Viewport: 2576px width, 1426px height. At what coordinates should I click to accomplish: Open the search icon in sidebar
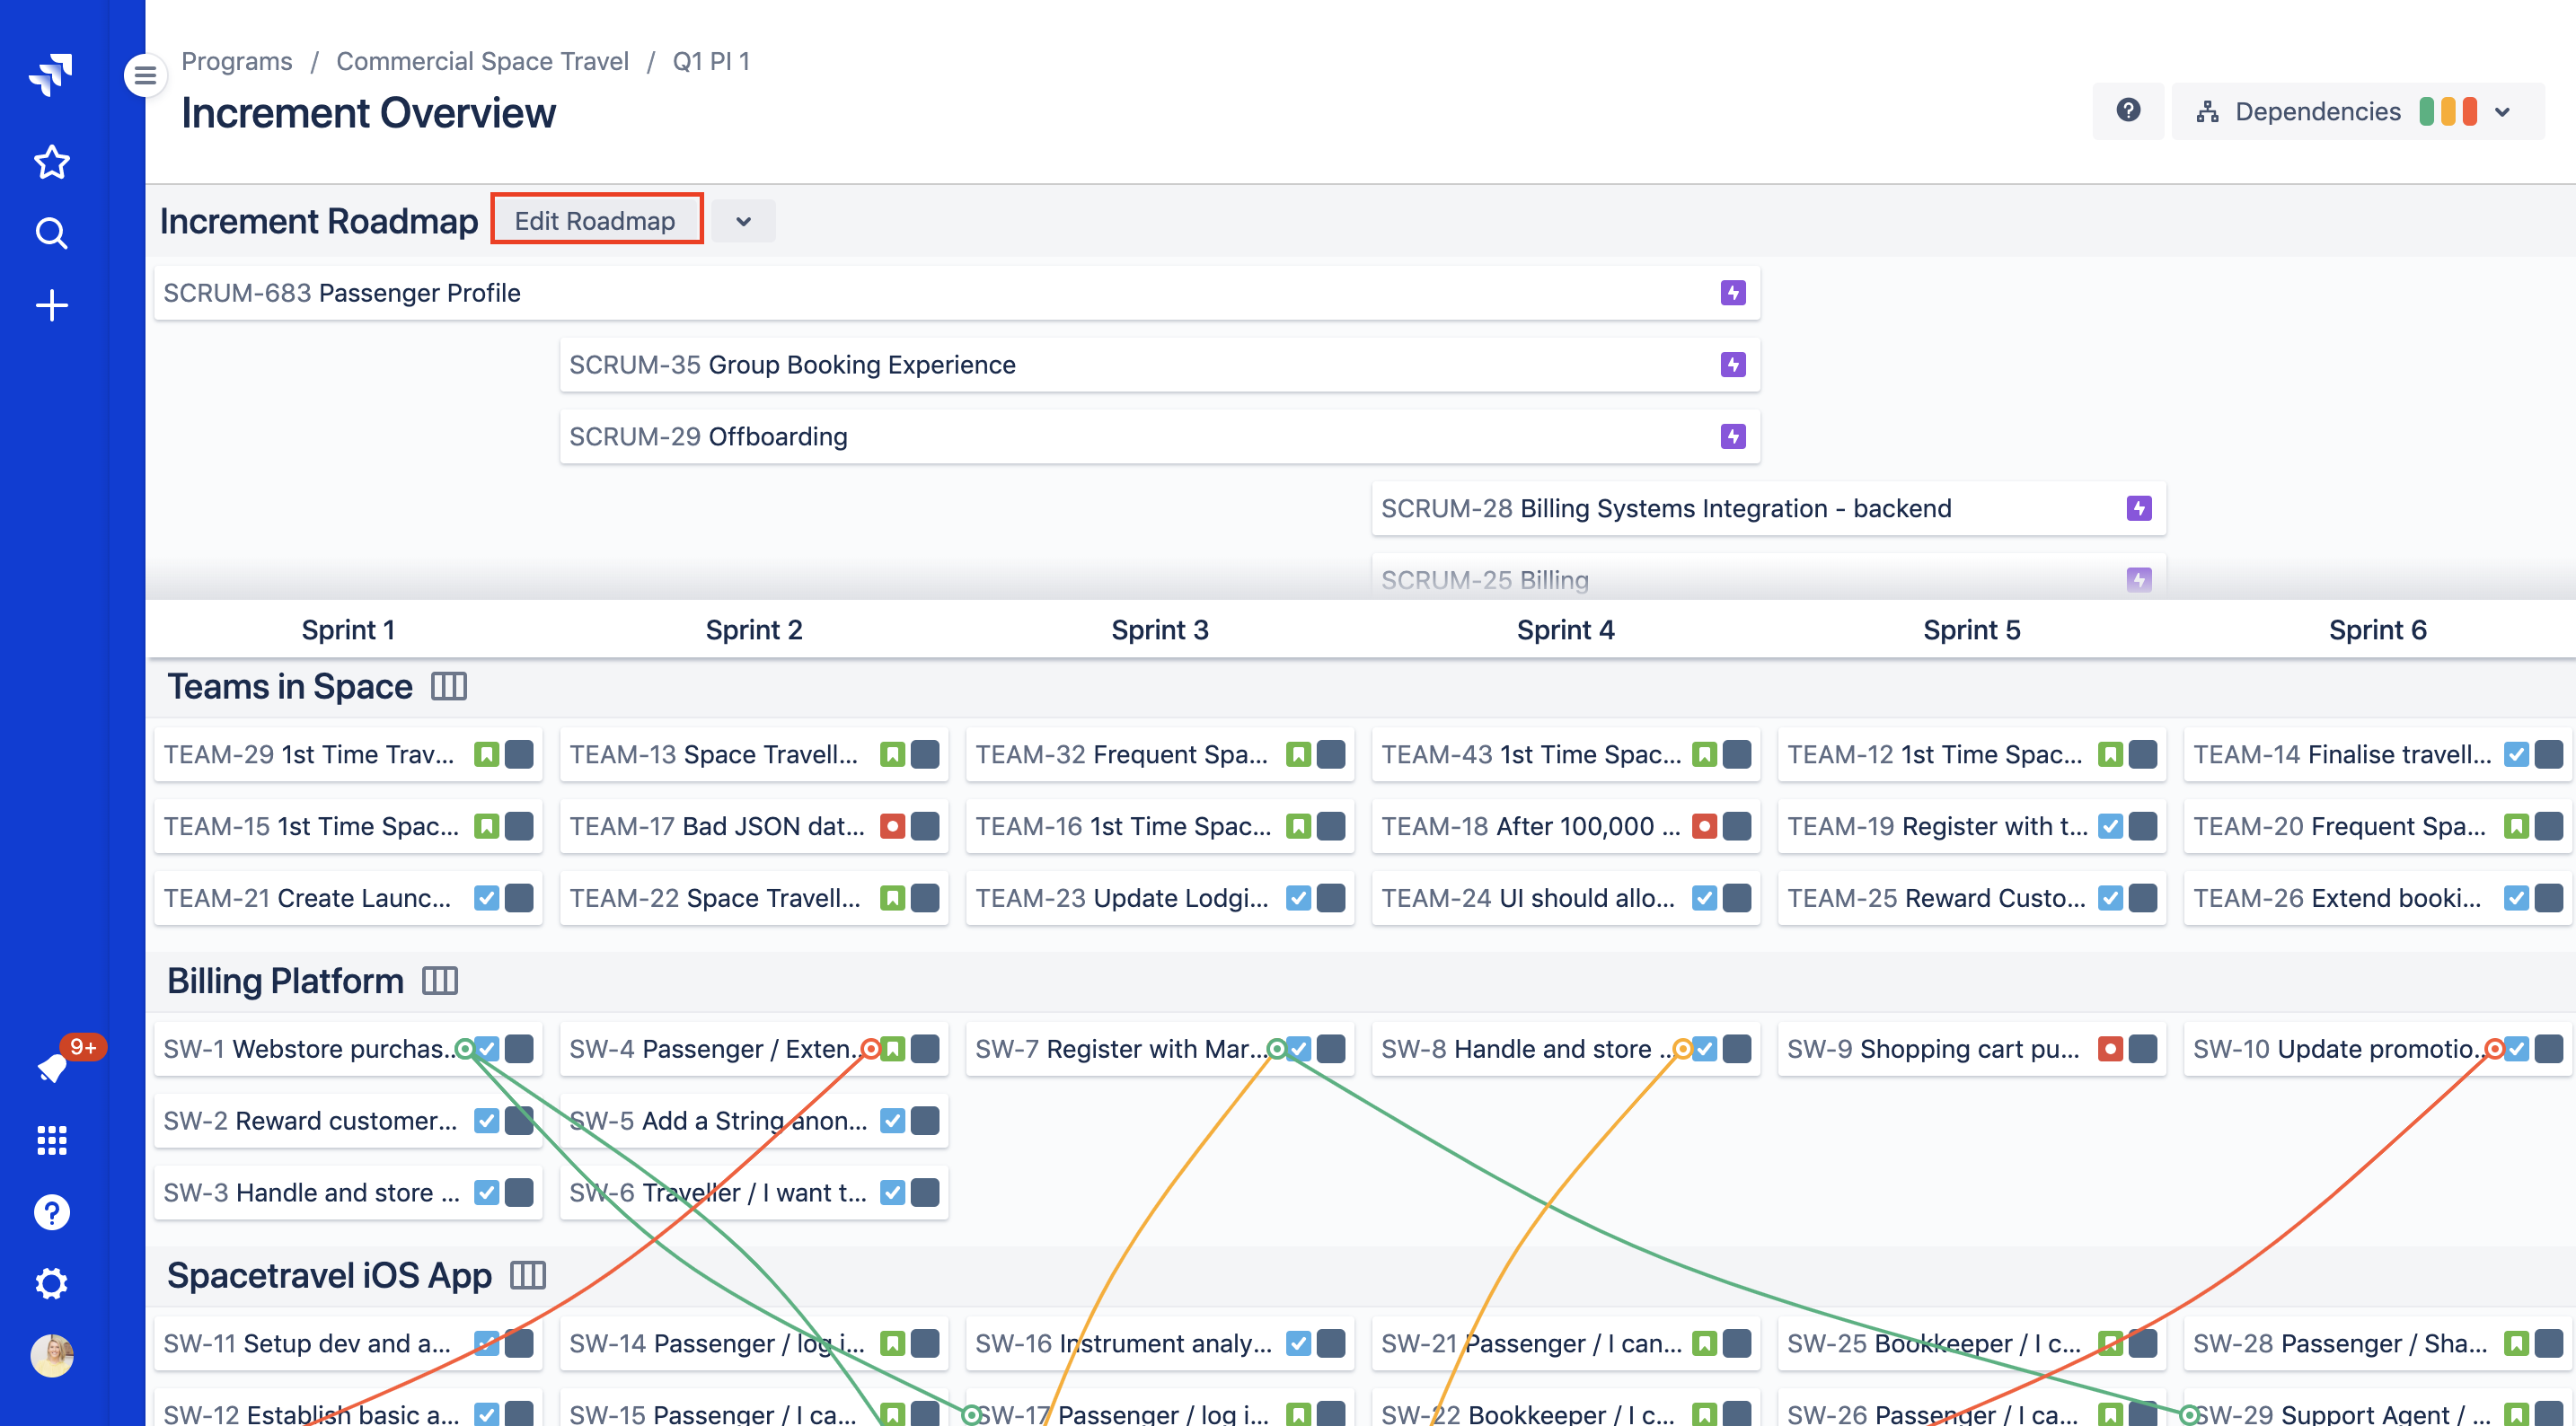(51, 233)
